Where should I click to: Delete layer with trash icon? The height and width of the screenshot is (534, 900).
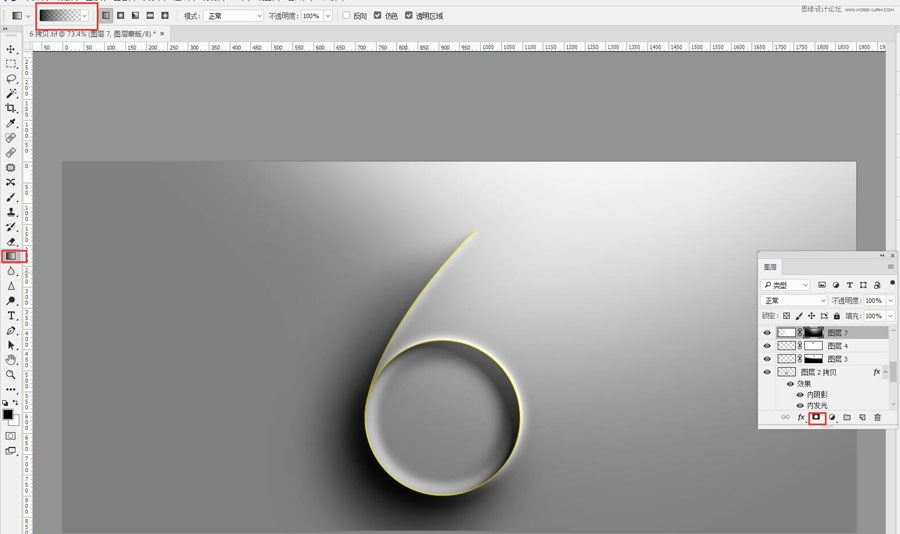[877, 417]
